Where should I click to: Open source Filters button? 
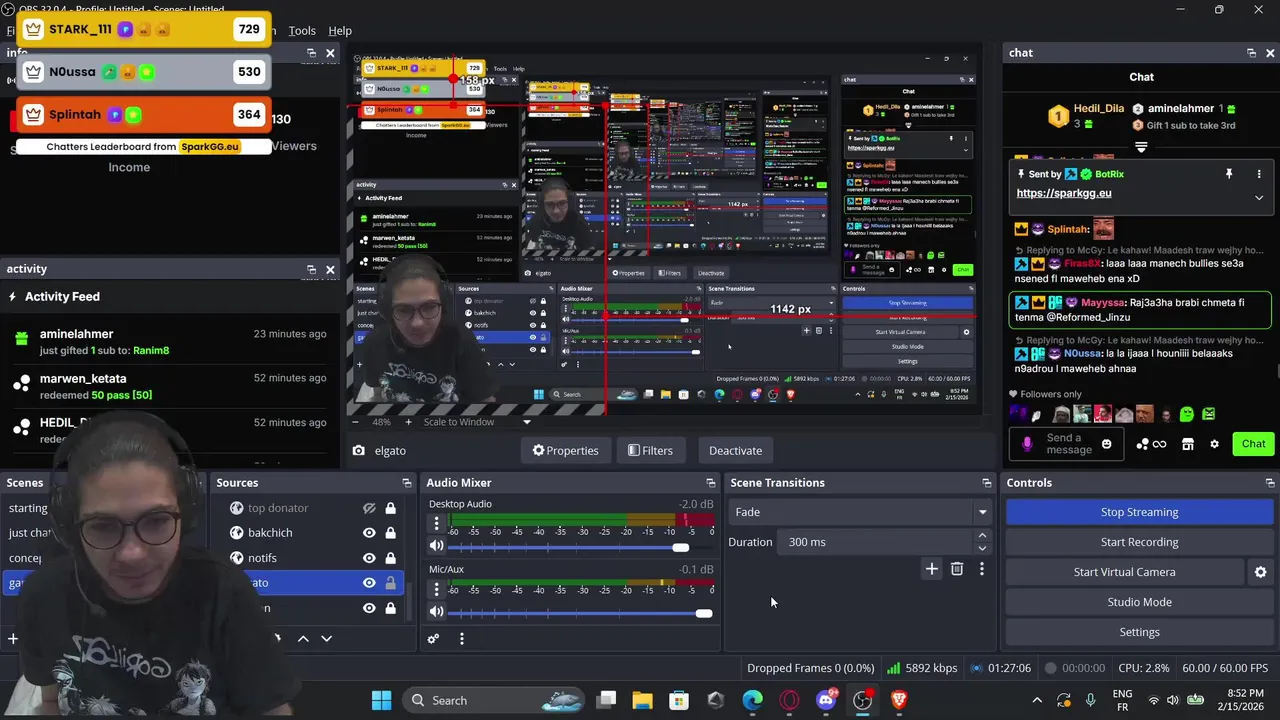(x=650, y=451)
